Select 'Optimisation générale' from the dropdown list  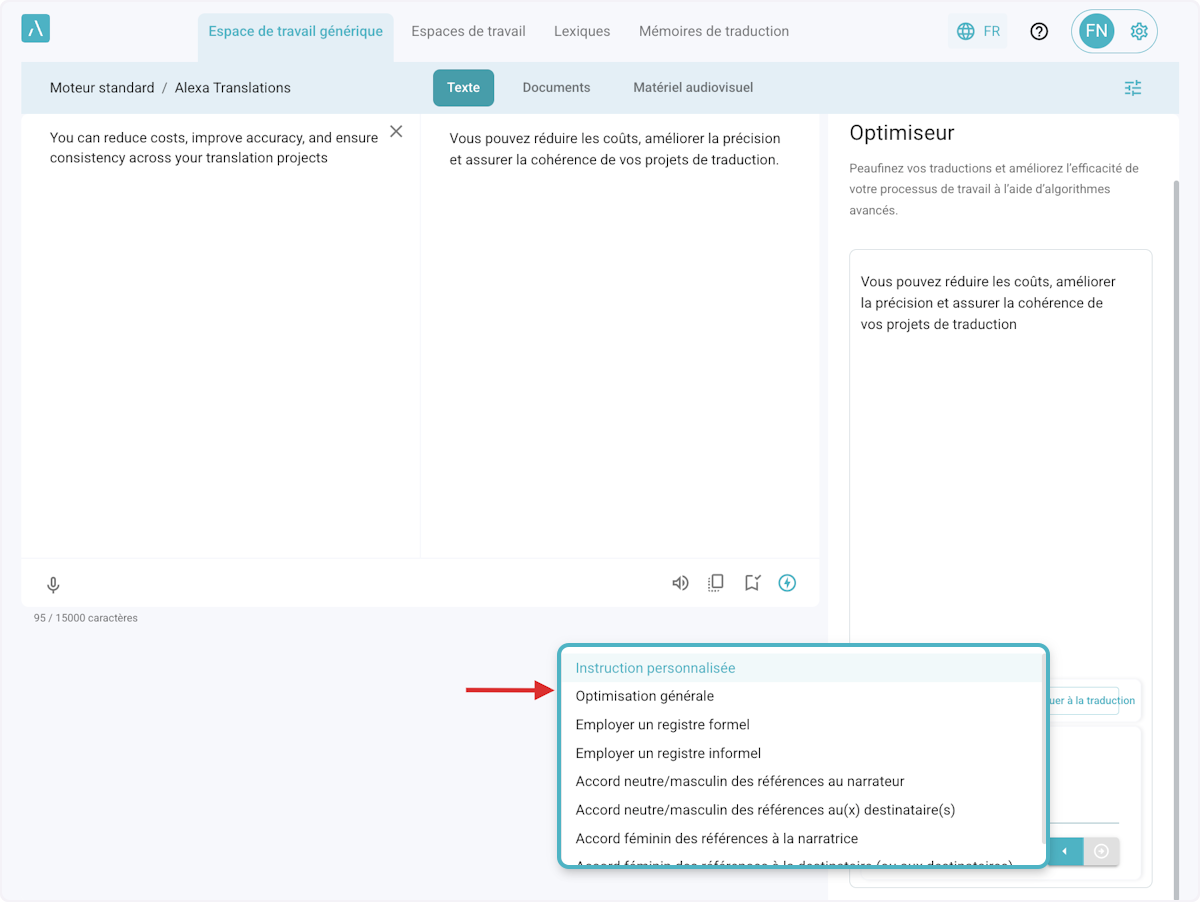click(645, 696)
